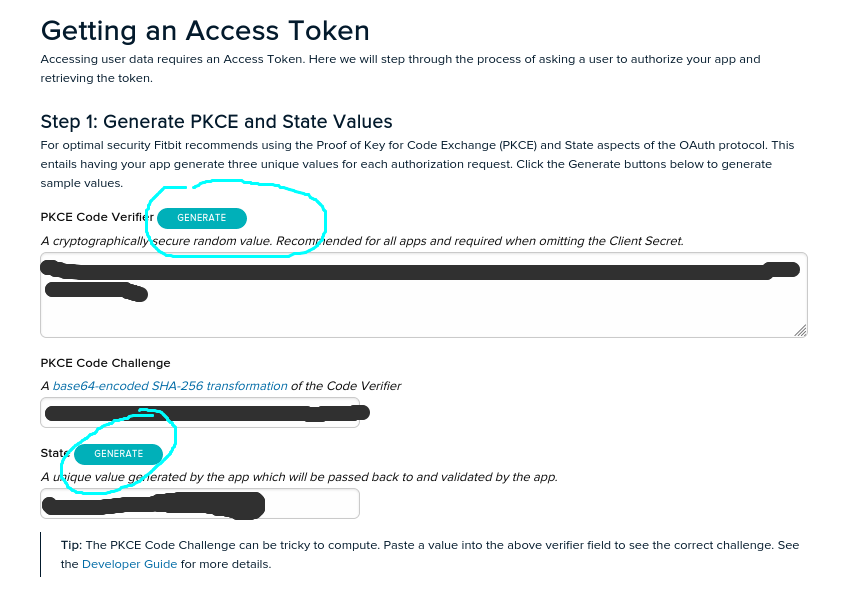This screenshot has width=855, height=589.
Task: Click GENERATE next to PKCE Code Verifier
Action: (201, 217)
